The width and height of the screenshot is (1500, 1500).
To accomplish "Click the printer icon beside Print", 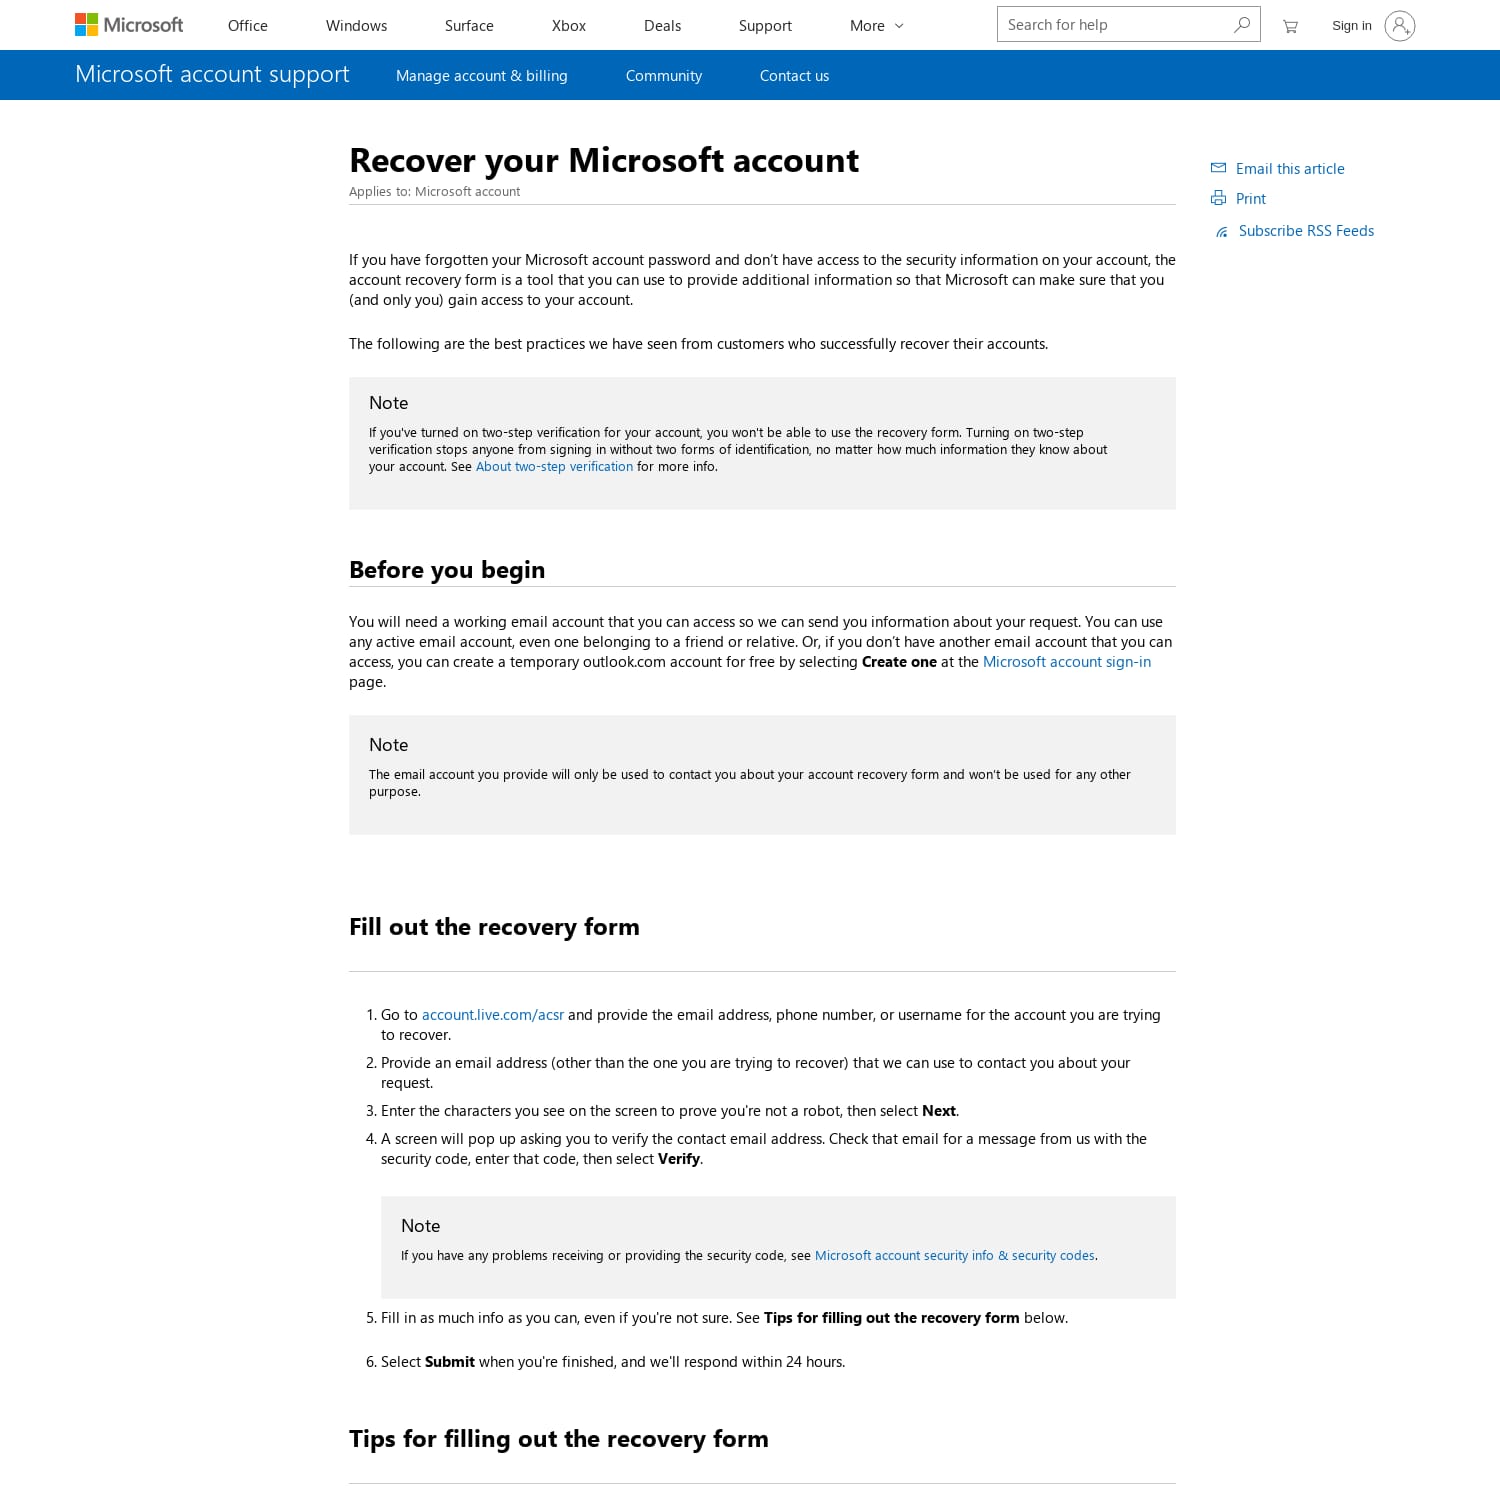I will (x=1218, y=198).
